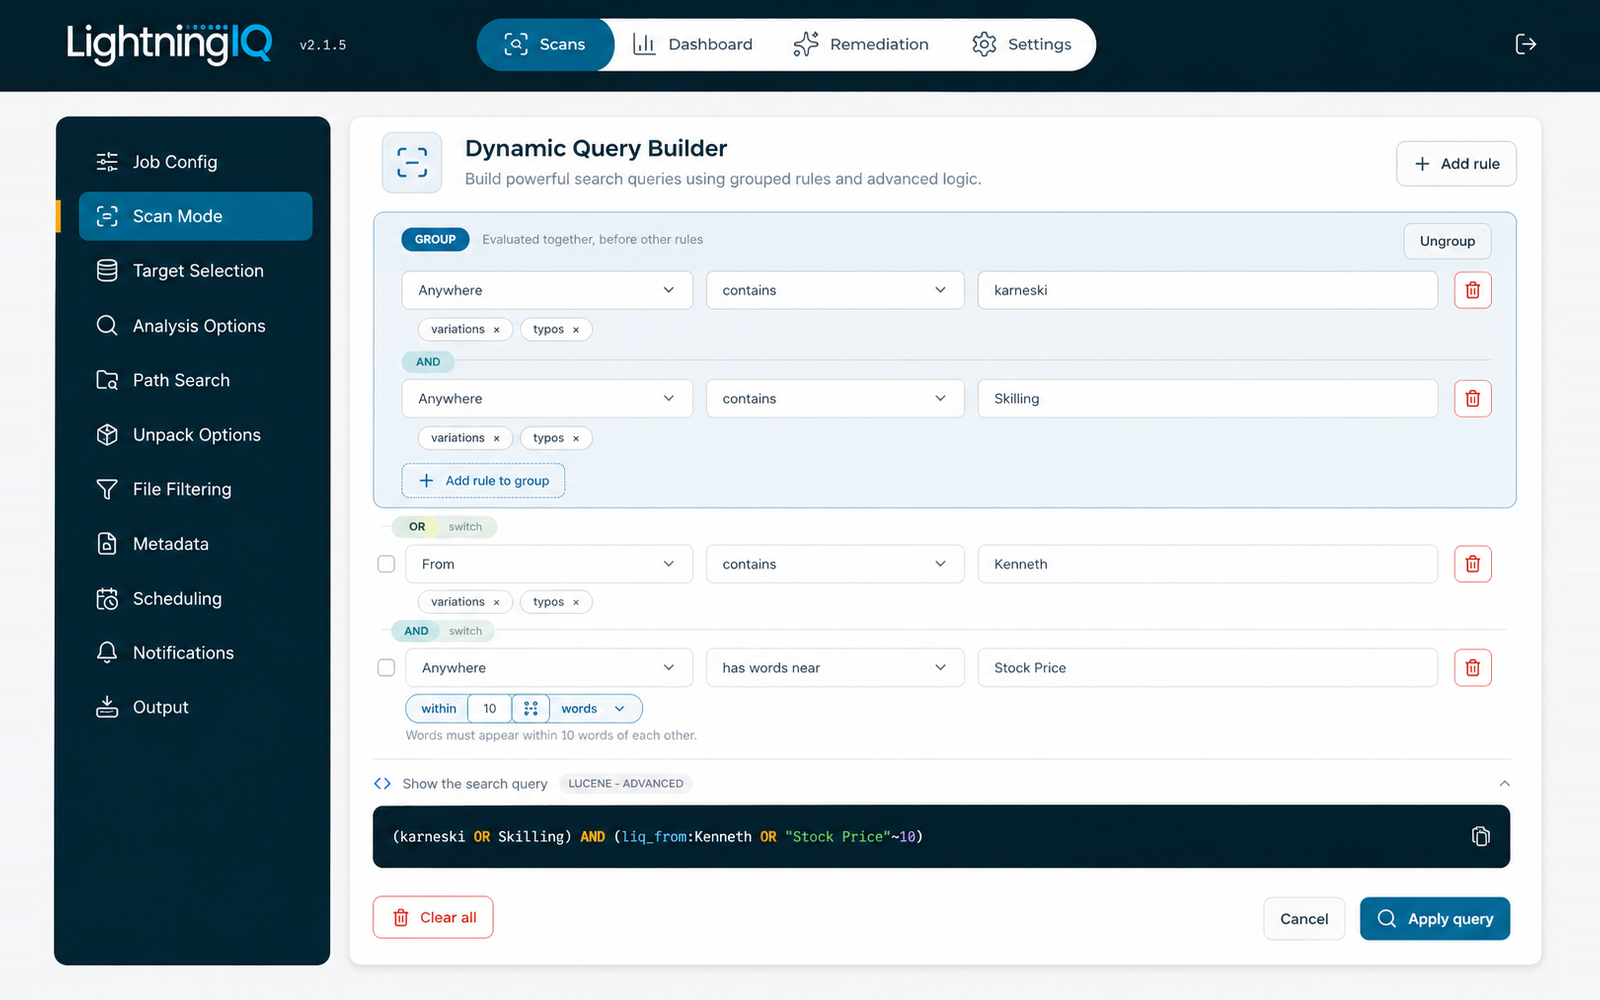Tick the checkbox for the Stock Price rule
Image resolution: width=1600 pixels, height=1000 pixels.
click(386, 668)
